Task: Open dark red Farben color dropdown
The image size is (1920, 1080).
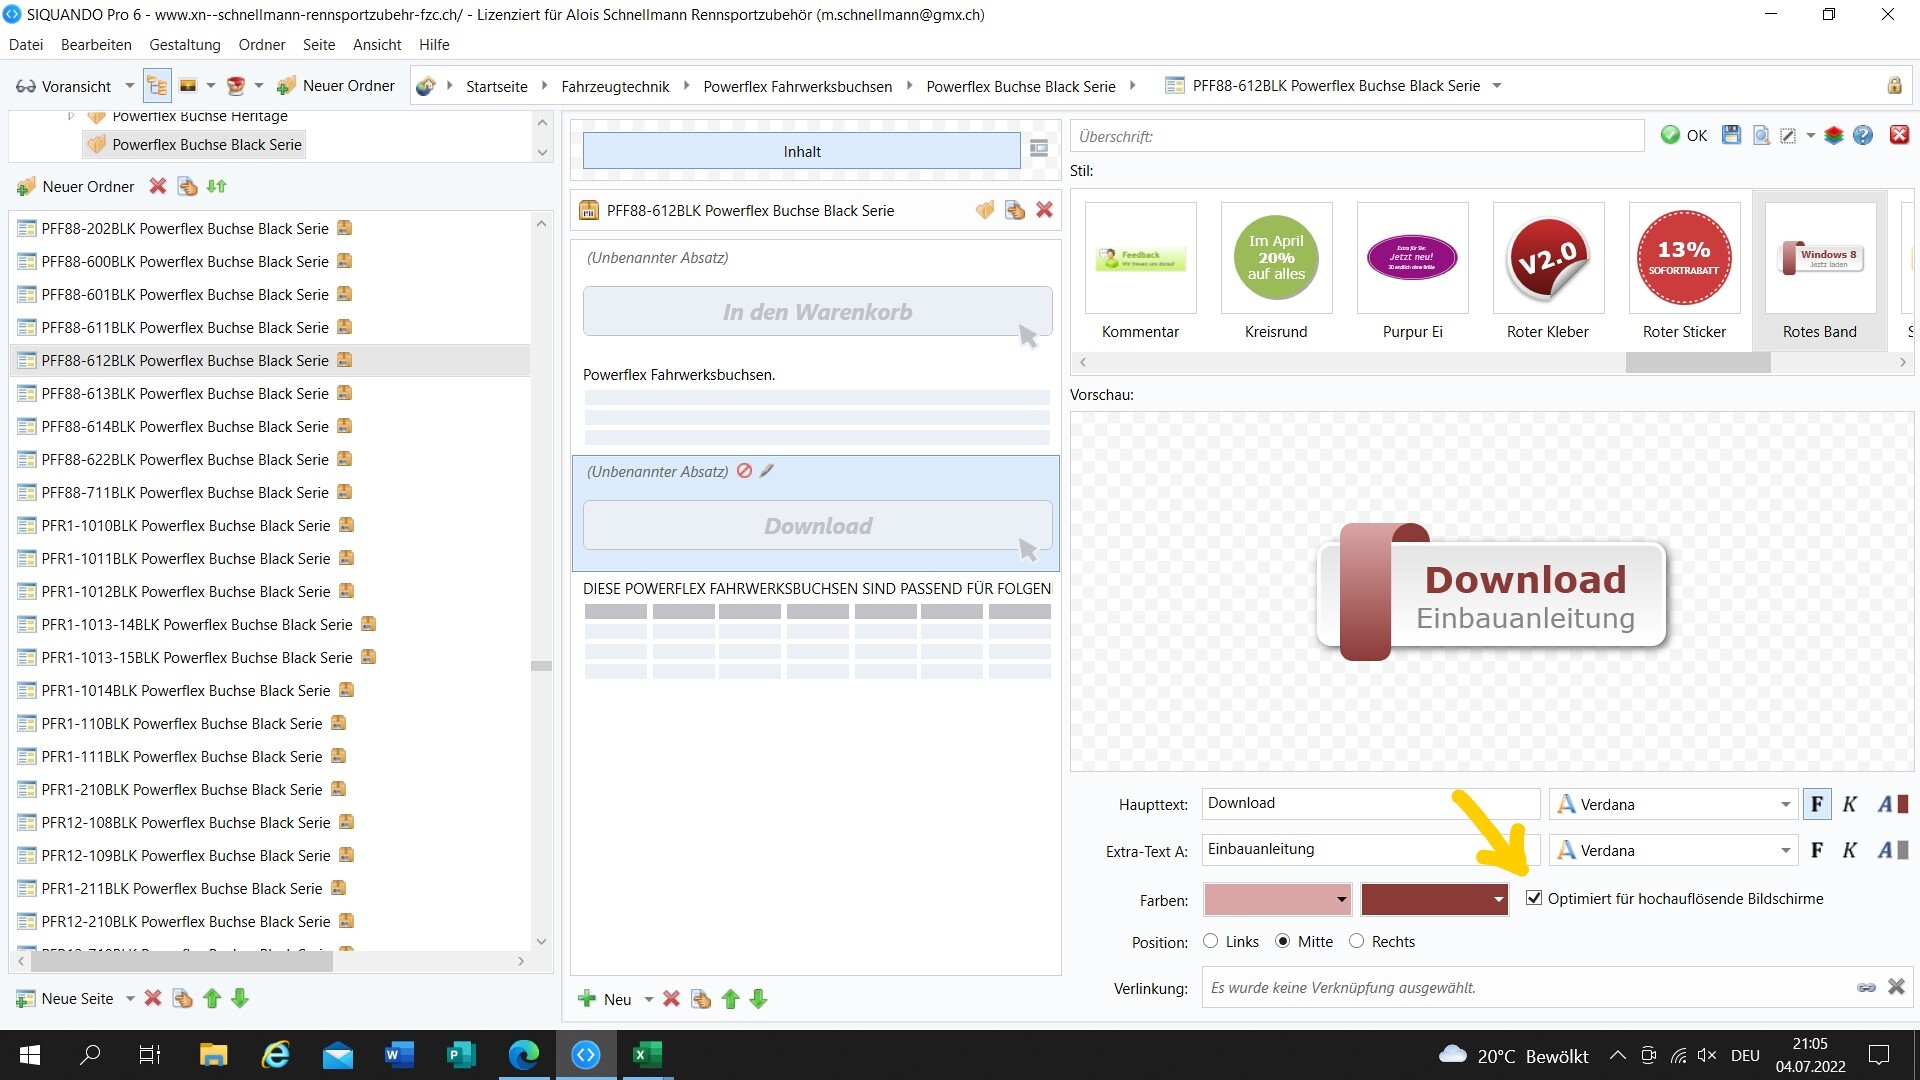Action: click(1435, 899)
